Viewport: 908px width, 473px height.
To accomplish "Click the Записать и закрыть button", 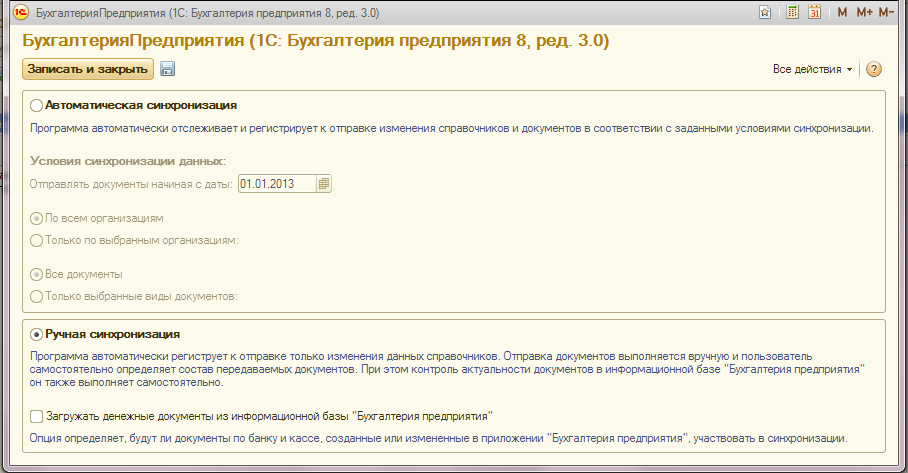I will [x=87, y=69].
